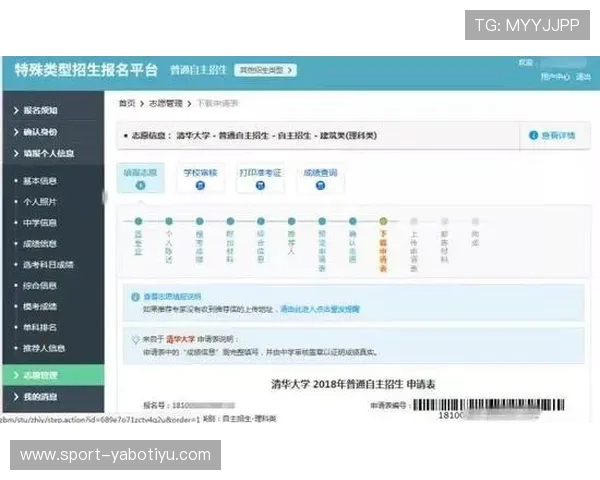Open 单科排名 in the sidebar
Image resolution: width=600 pixels, height=480 pixels.
coord(40,327)
